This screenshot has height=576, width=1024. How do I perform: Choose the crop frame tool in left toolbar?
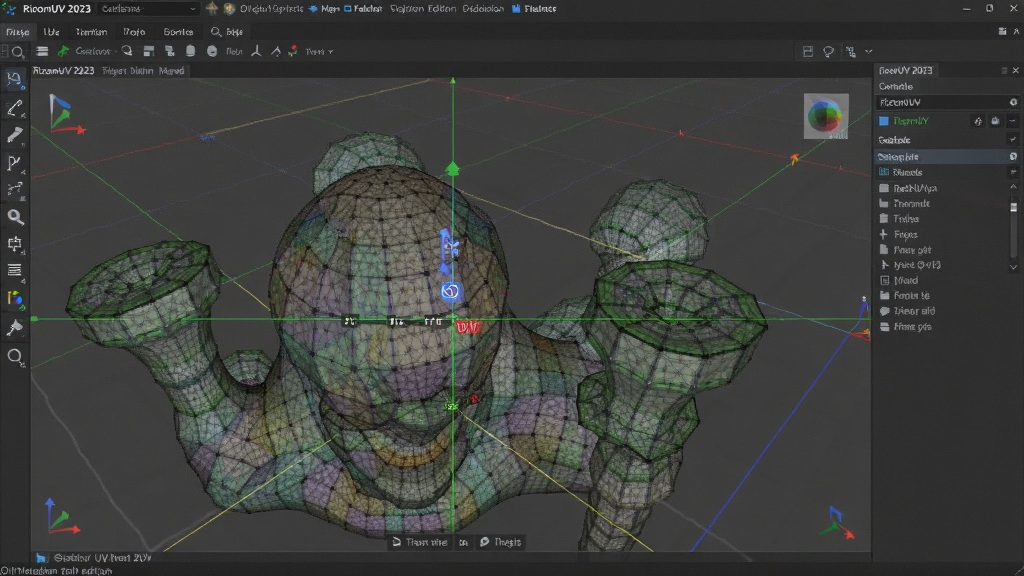[x=14, y=244]
